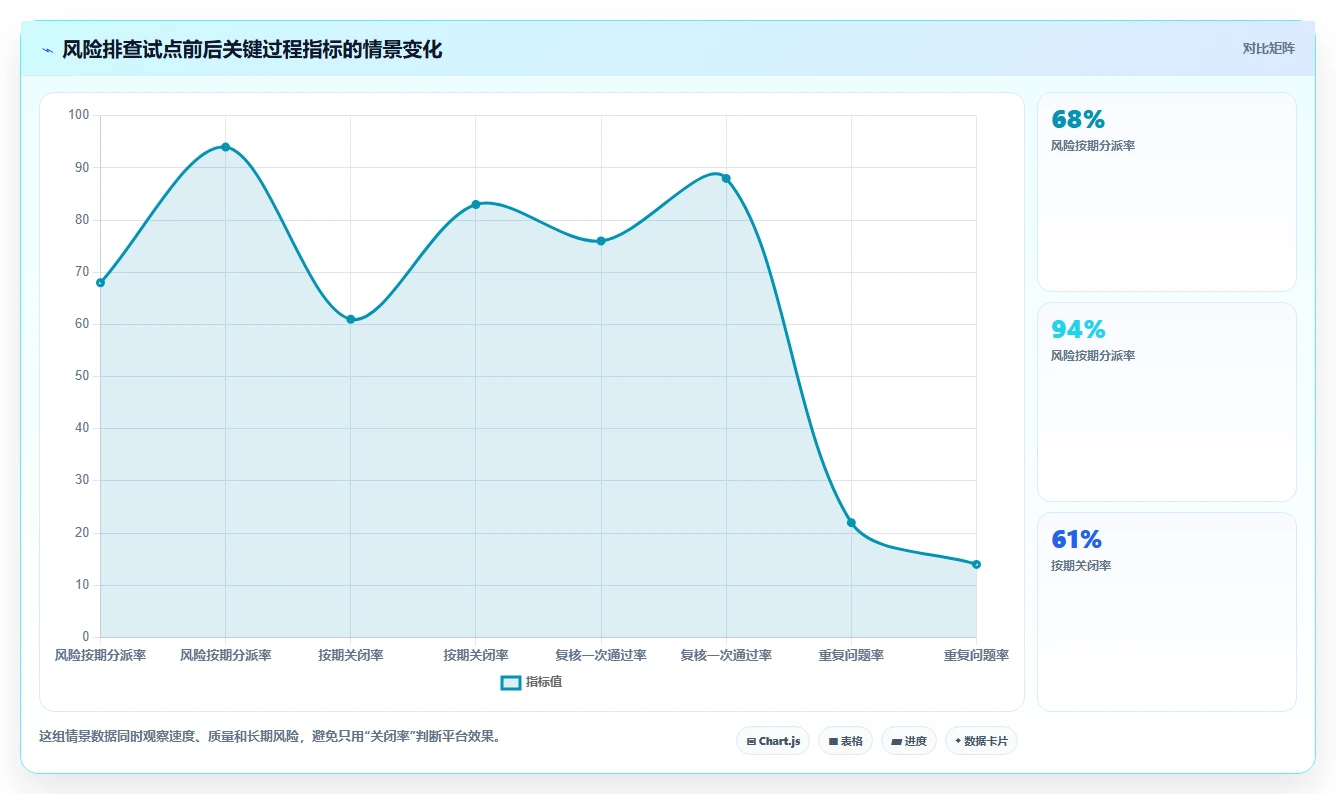Click the progress icon in the 进度 chip
The height and width of the screenshot is (794, 1336).
coord(896,742)
